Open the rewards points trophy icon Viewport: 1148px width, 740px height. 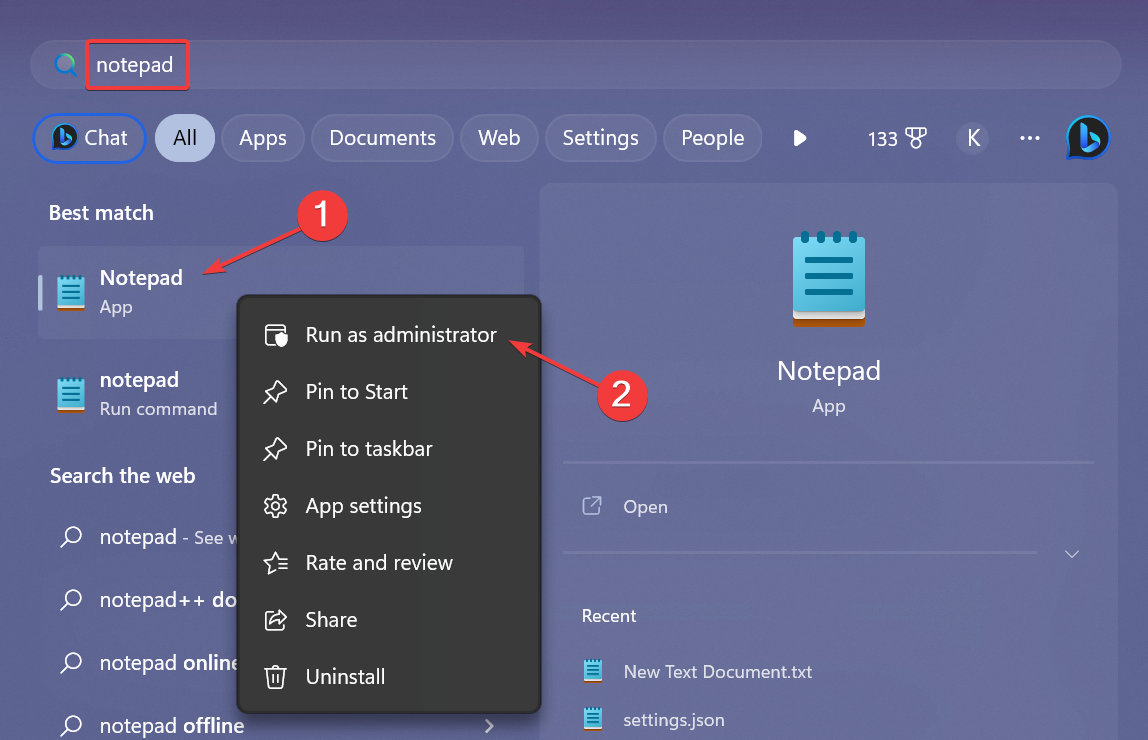[915, 138]
